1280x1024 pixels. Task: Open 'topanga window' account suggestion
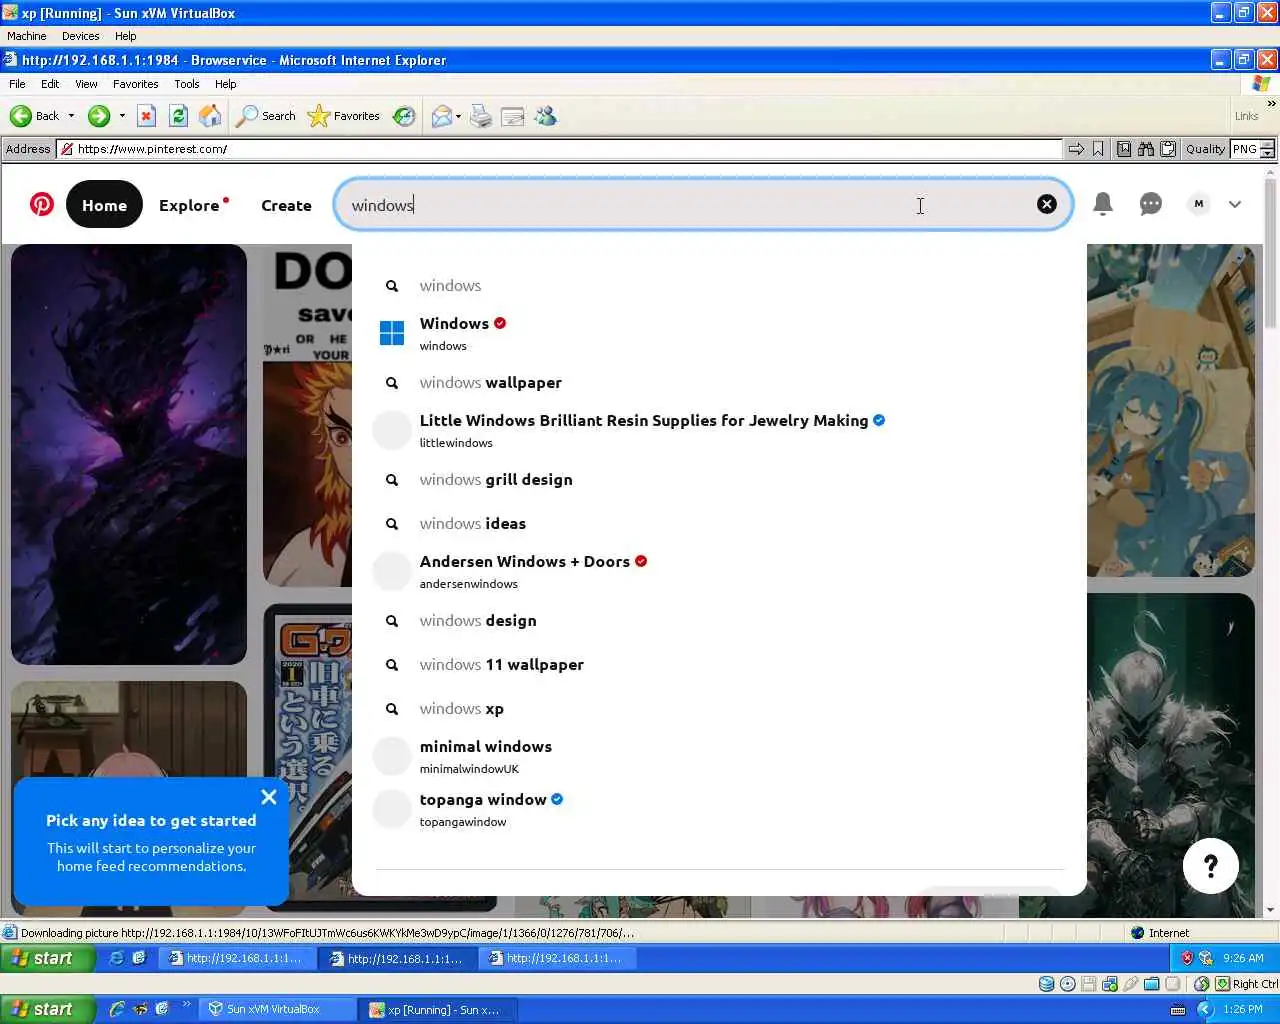point(719,809)
